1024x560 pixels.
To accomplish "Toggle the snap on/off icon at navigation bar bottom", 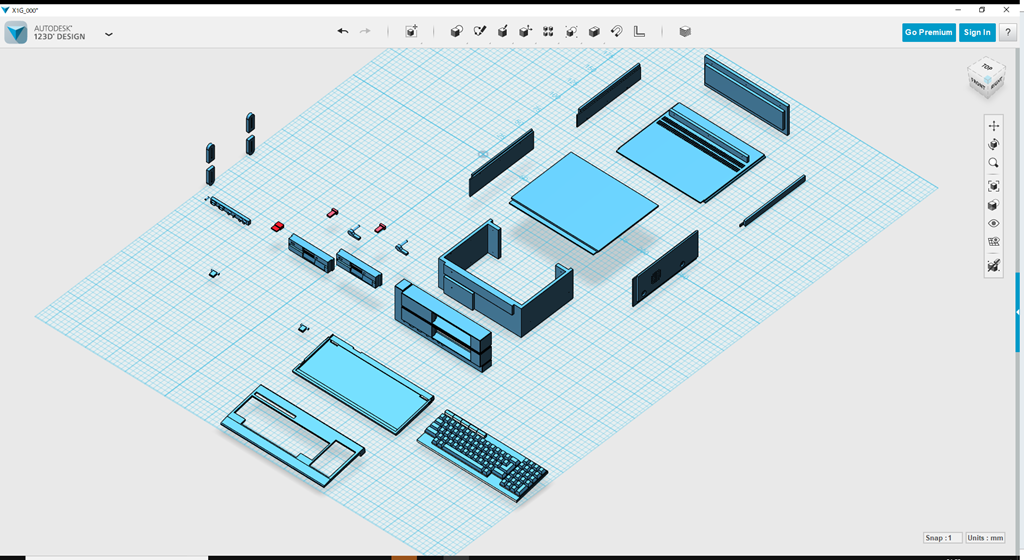I will pyautogui.click(x=993, y=266).
